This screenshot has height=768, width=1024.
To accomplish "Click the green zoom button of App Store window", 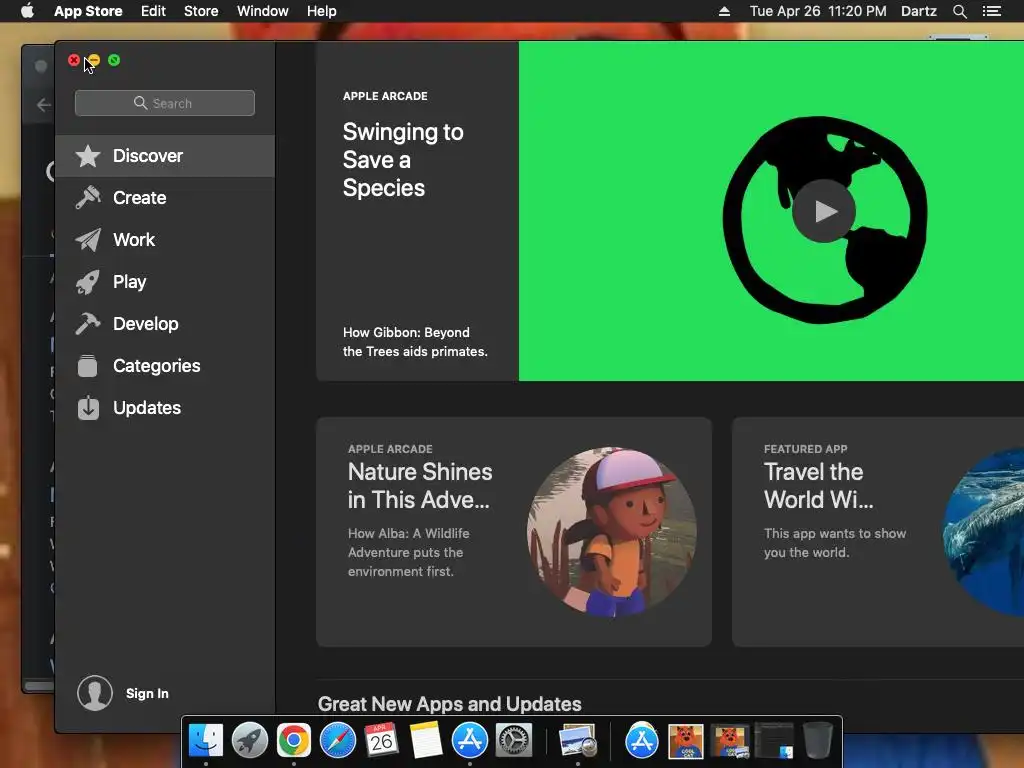I will point(114,60).
